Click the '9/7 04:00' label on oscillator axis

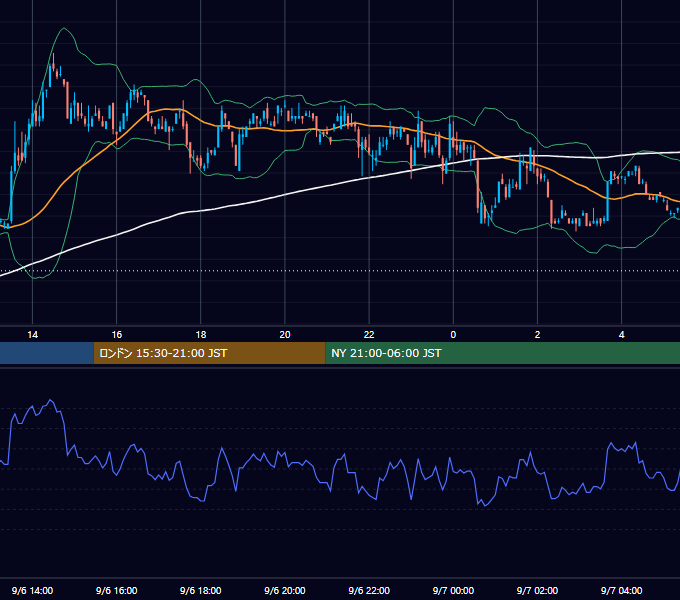(621, 590)
